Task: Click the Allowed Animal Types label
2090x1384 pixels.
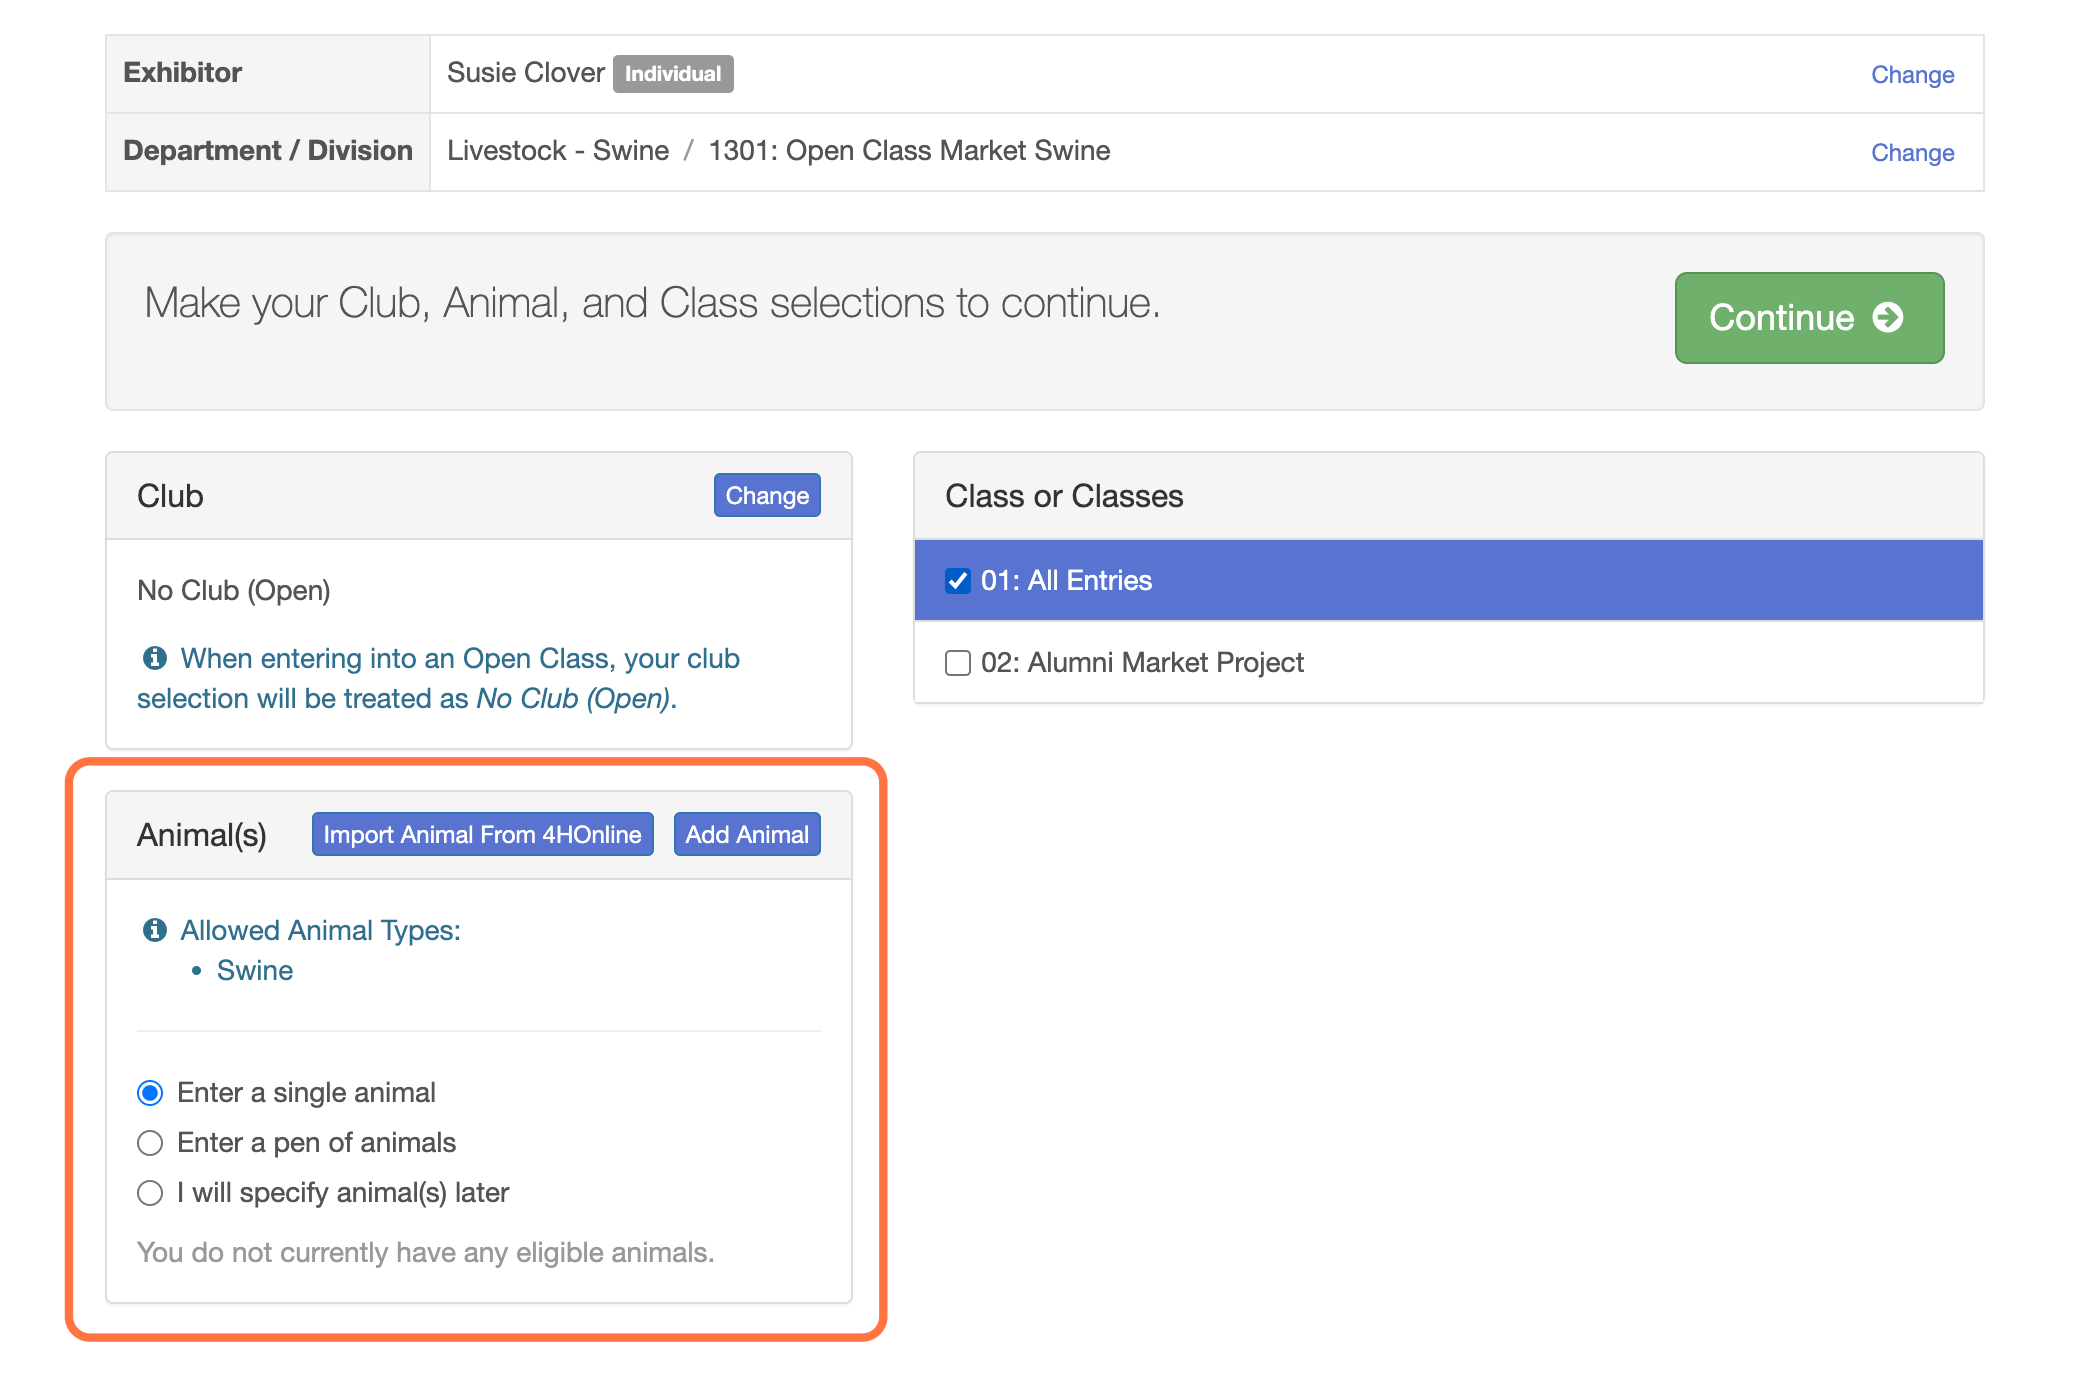Action: pyautogui.click(x=320, y=931)
